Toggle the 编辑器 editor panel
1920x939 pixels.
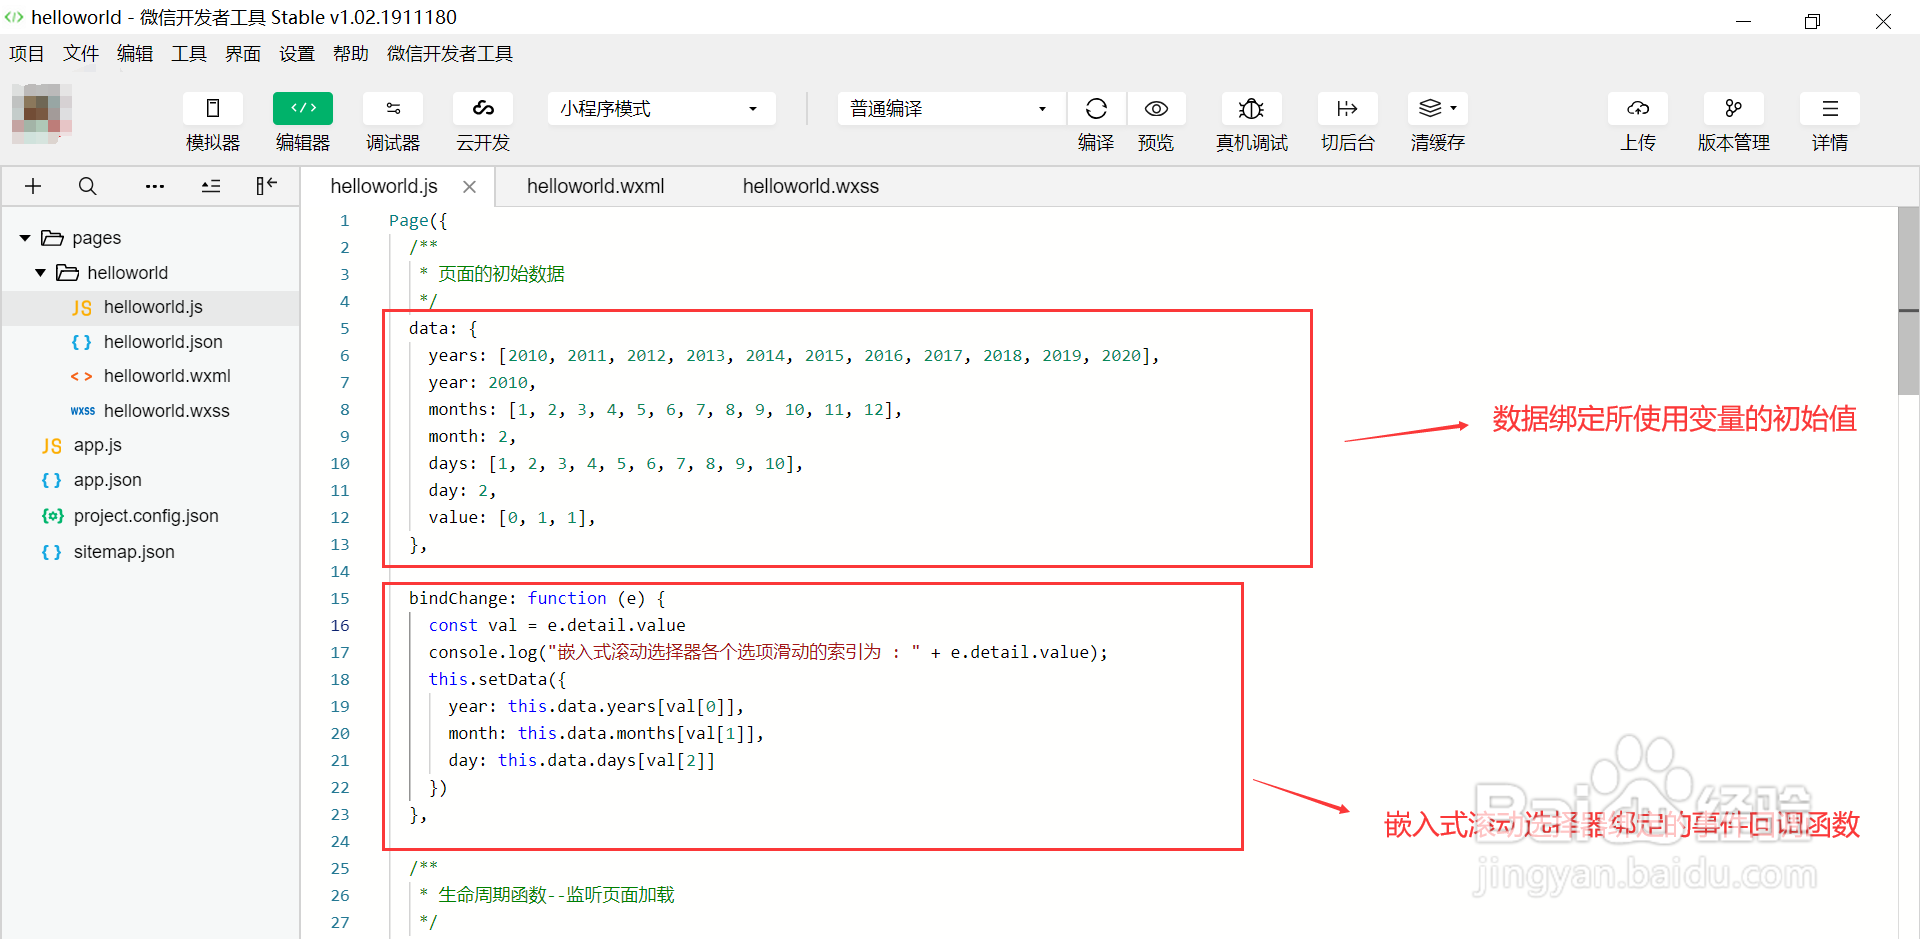click(x=303, y=108)
